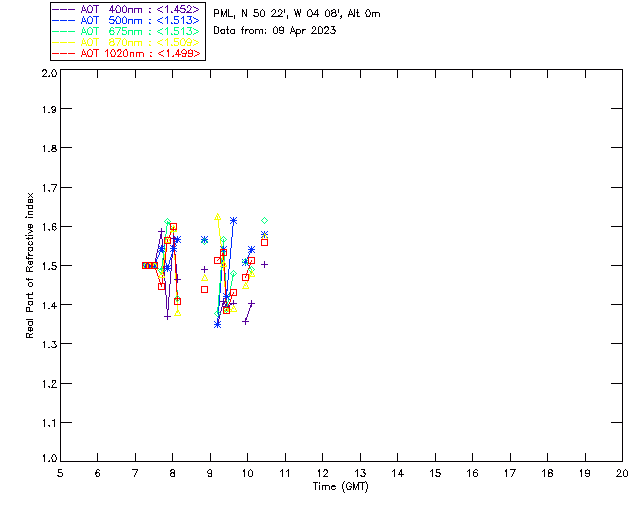Click the legend entry AOT 400nm : <1.452>
The width and height of the screenshot is (640, 512).
127,9
